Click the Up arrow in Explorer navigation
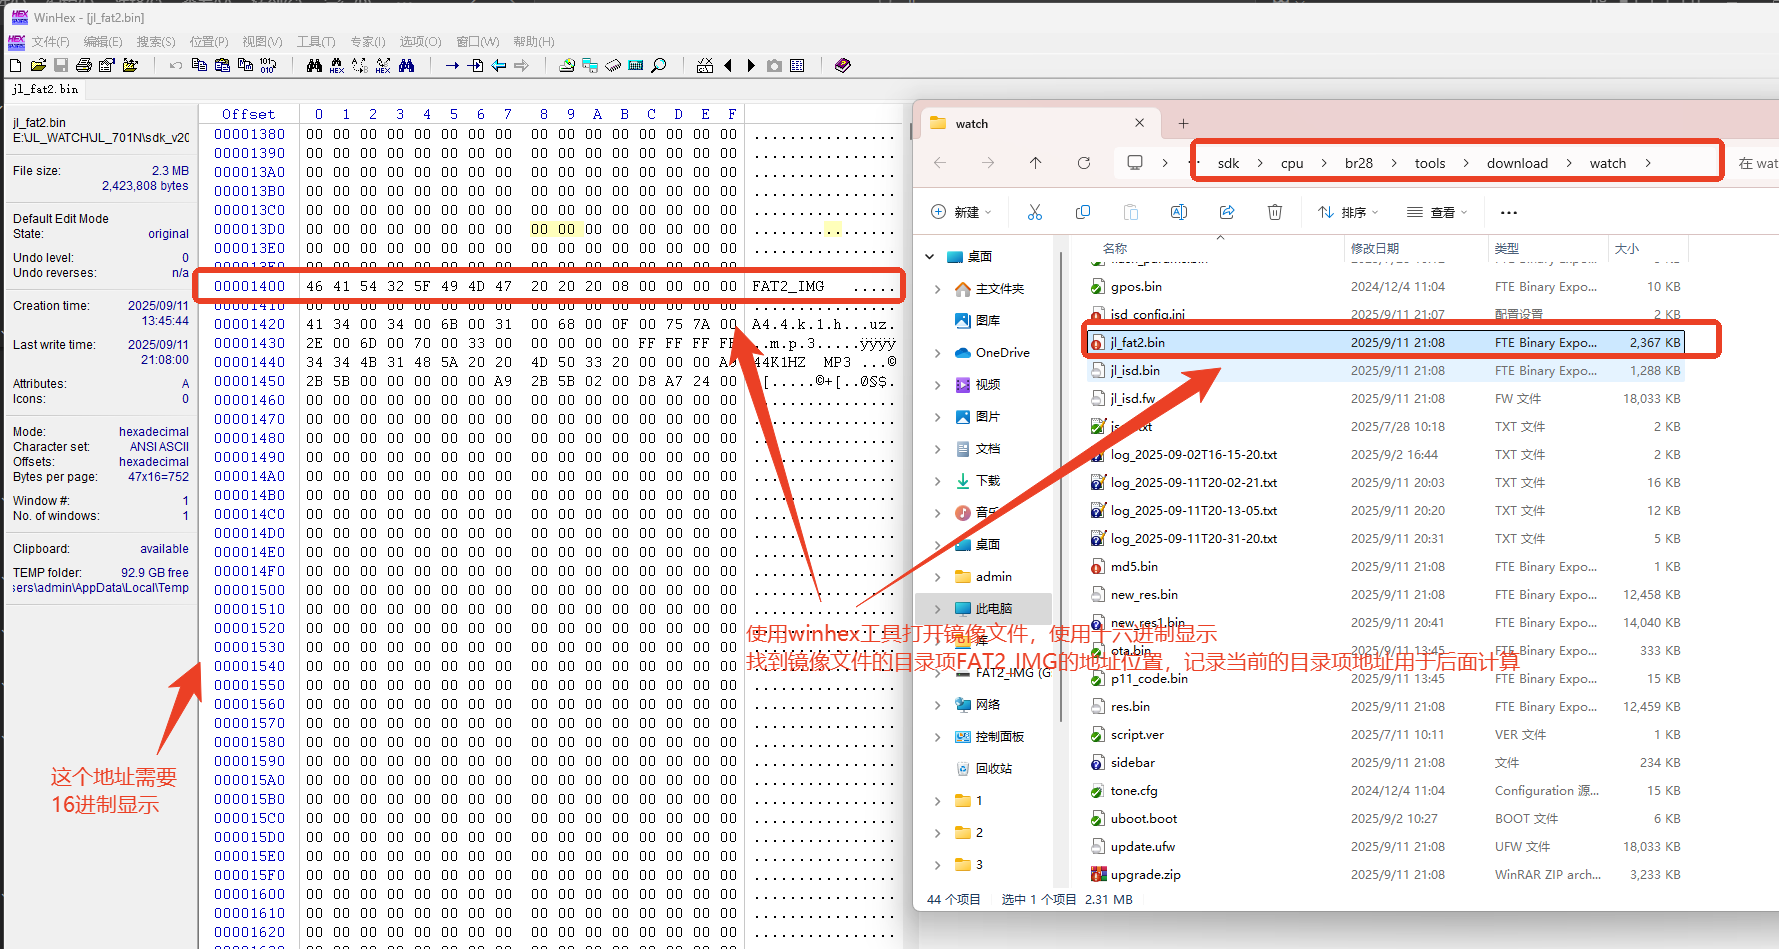The width and height of the screenshot is (1779, 949). [x=1035, y=162]
